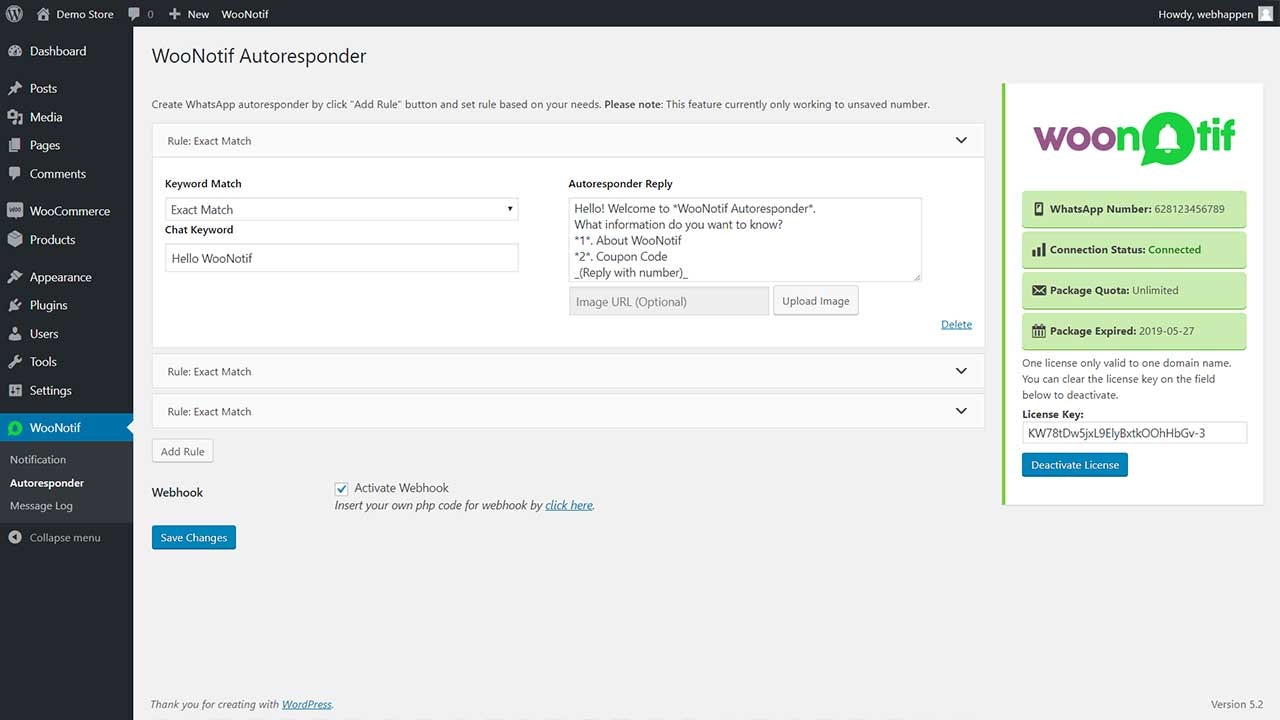Click the Autoresponder Reply text area
Screen dimensions: 1280x720
point(745,240)
